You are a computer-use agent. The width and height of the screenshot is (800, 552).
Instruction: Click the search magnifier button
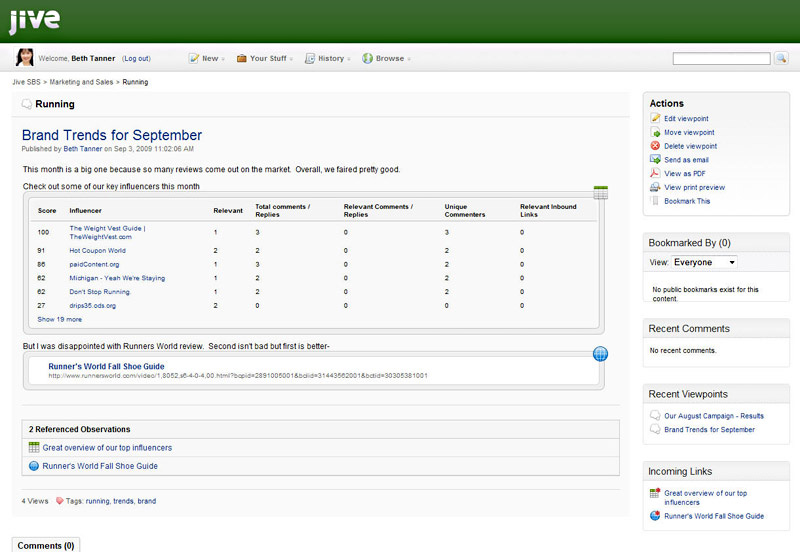click(781, 58)
